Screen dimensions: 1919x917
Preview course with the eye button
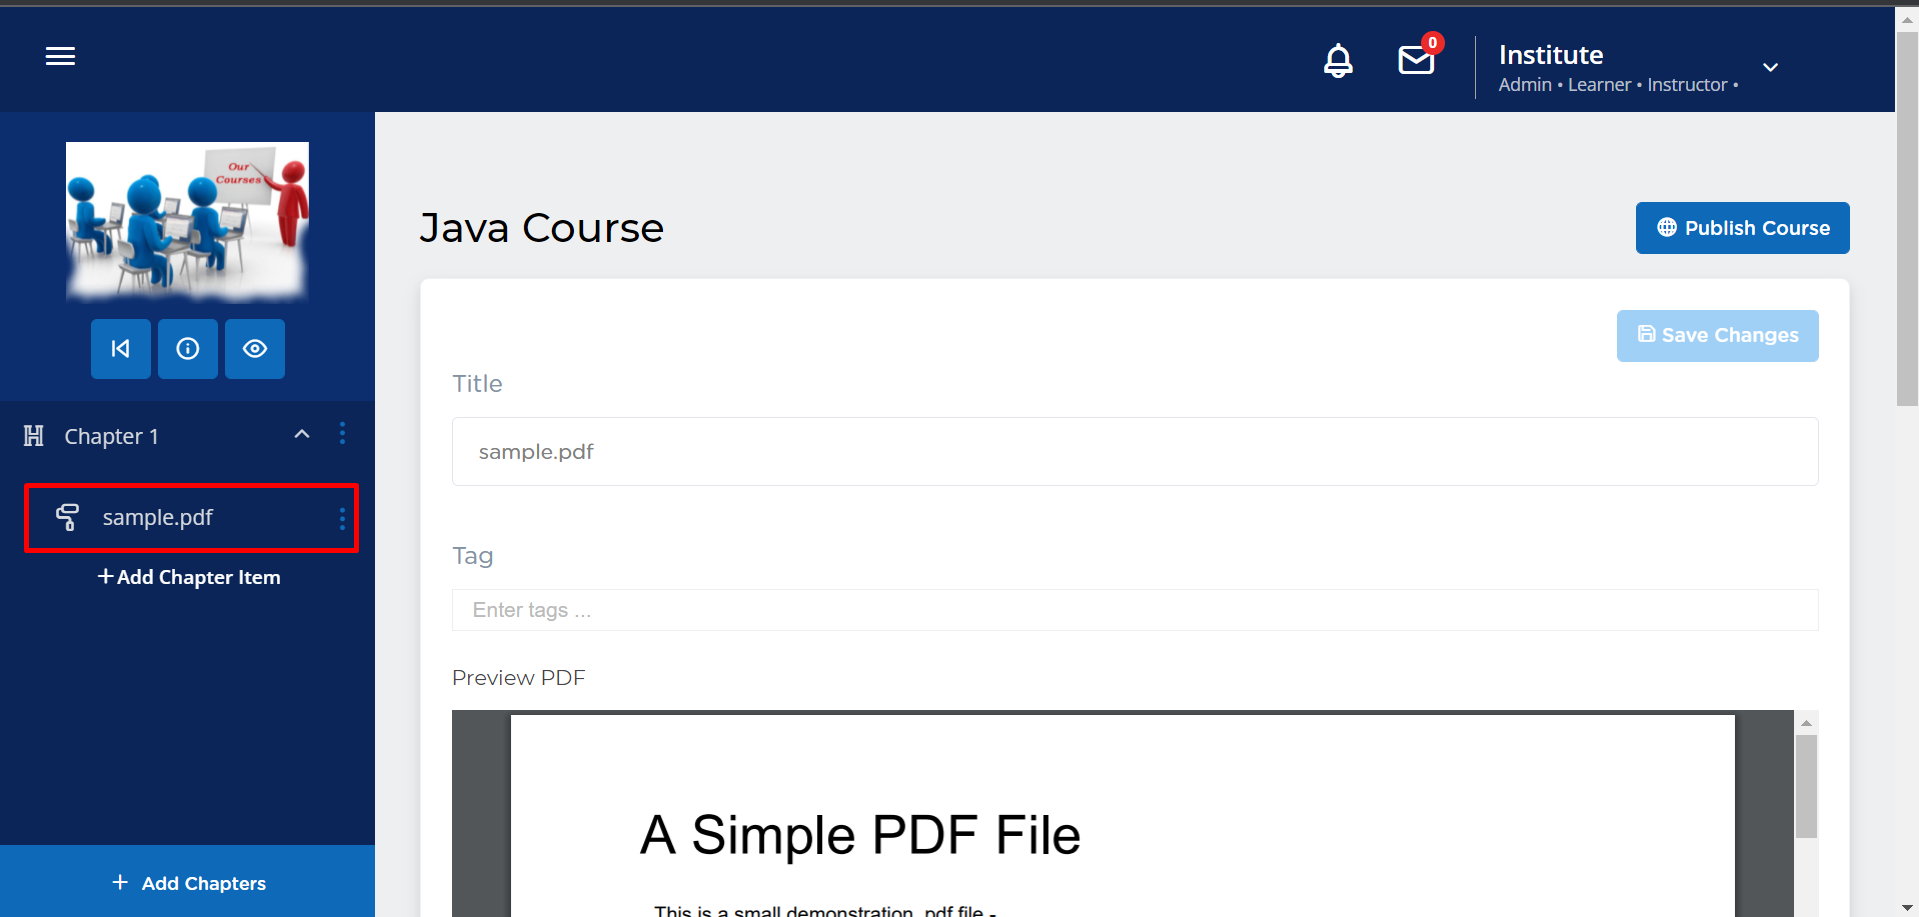coord(255,349)
